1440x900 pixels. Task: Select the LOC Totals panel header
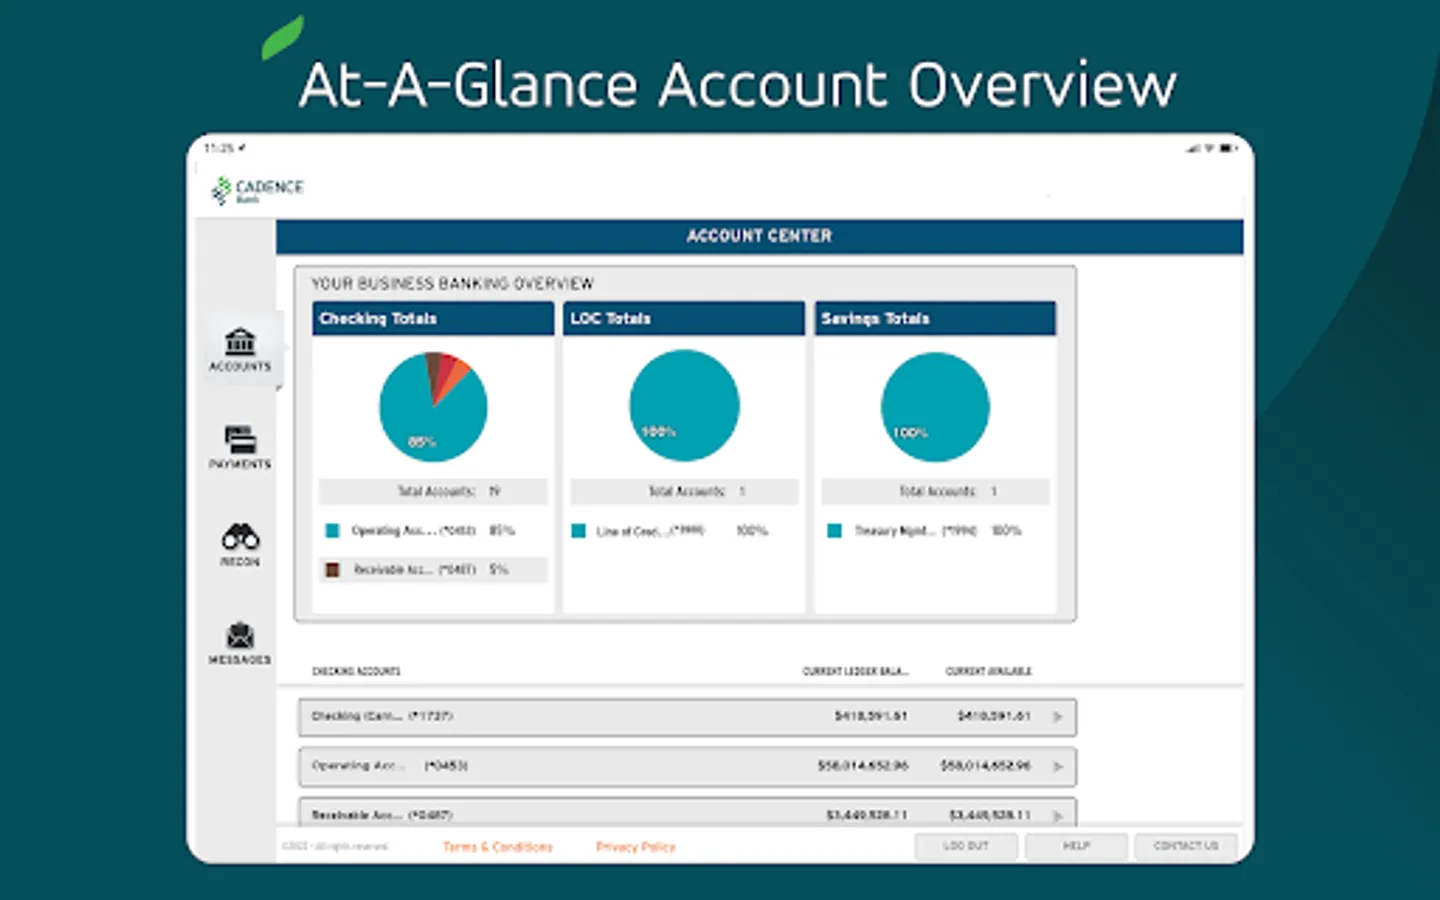(x=684, y=318)
